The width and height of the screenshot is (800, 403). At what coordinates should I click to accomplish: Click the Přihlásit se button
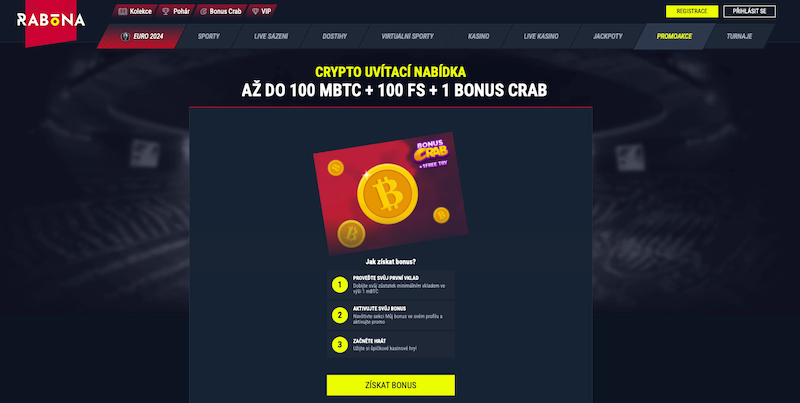pyautogui.click(x=749, y=11)
